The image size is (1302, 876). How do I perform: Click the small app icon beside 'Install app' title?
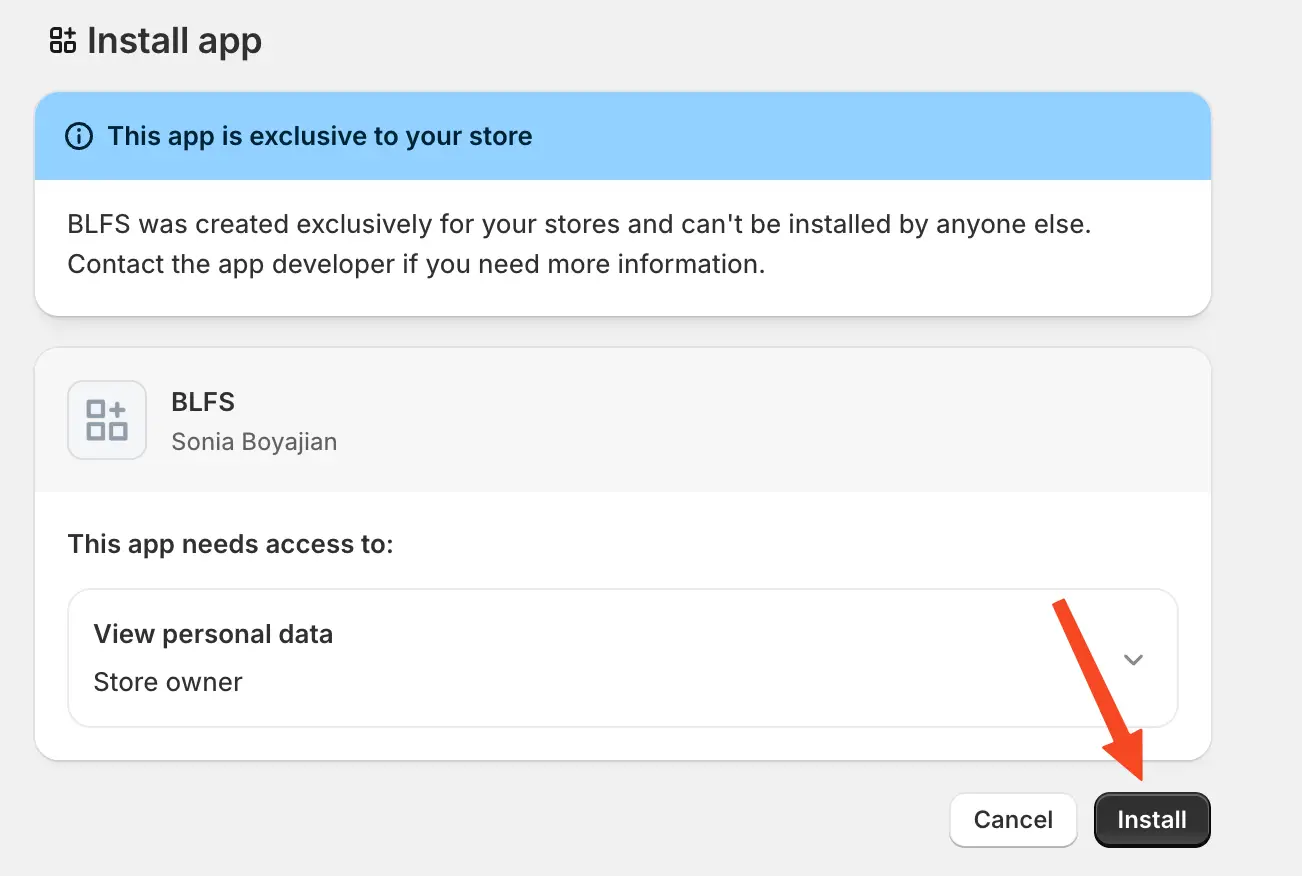point(63,42)
